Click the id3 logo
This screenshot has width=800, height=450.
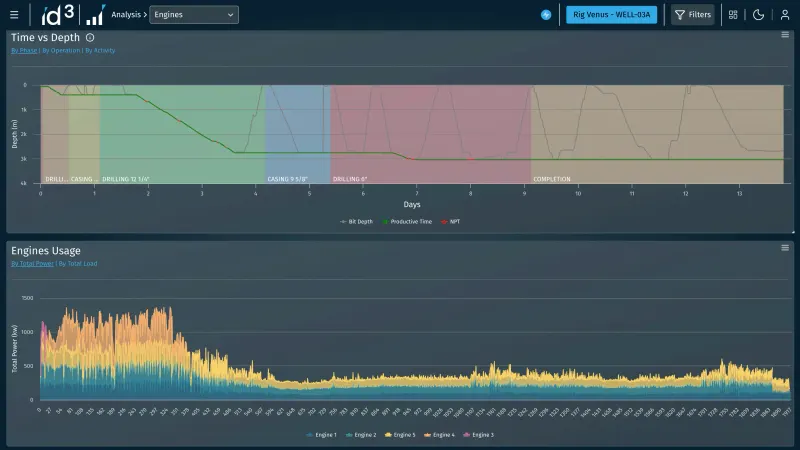click(58, 15)
